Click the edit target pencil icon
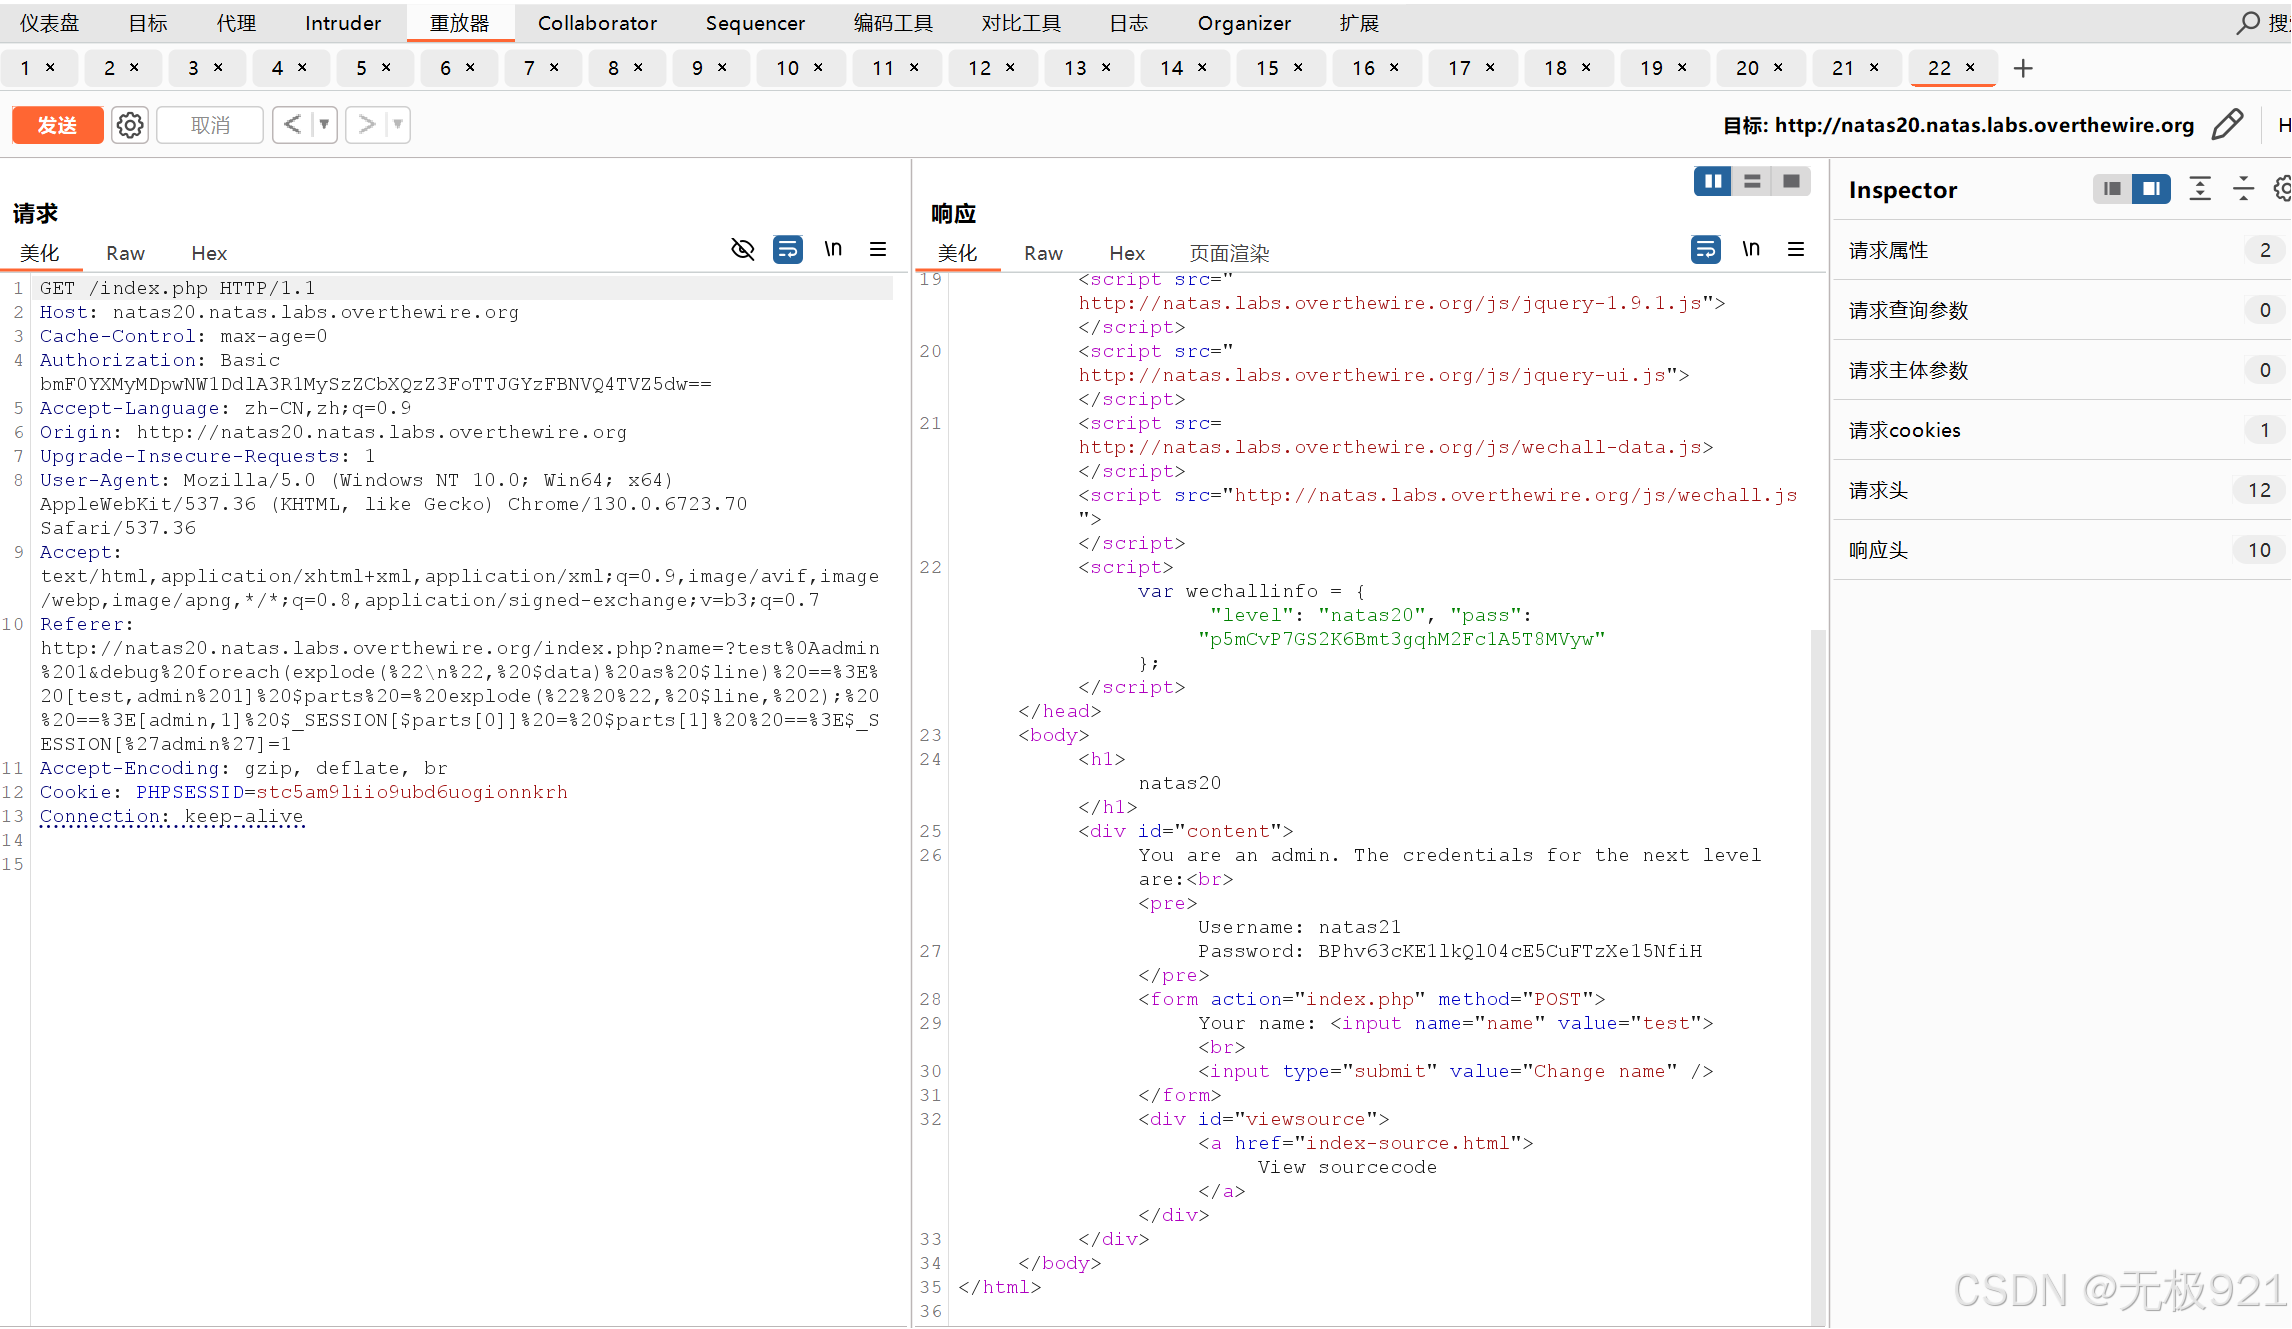 2227,125
